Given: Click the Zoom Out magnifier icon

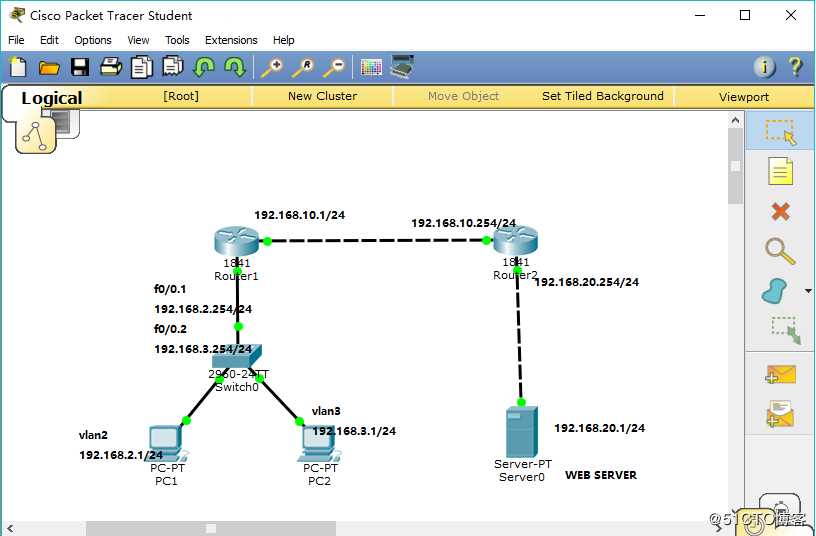Looking at the screenshot, I should pos(334,67).
